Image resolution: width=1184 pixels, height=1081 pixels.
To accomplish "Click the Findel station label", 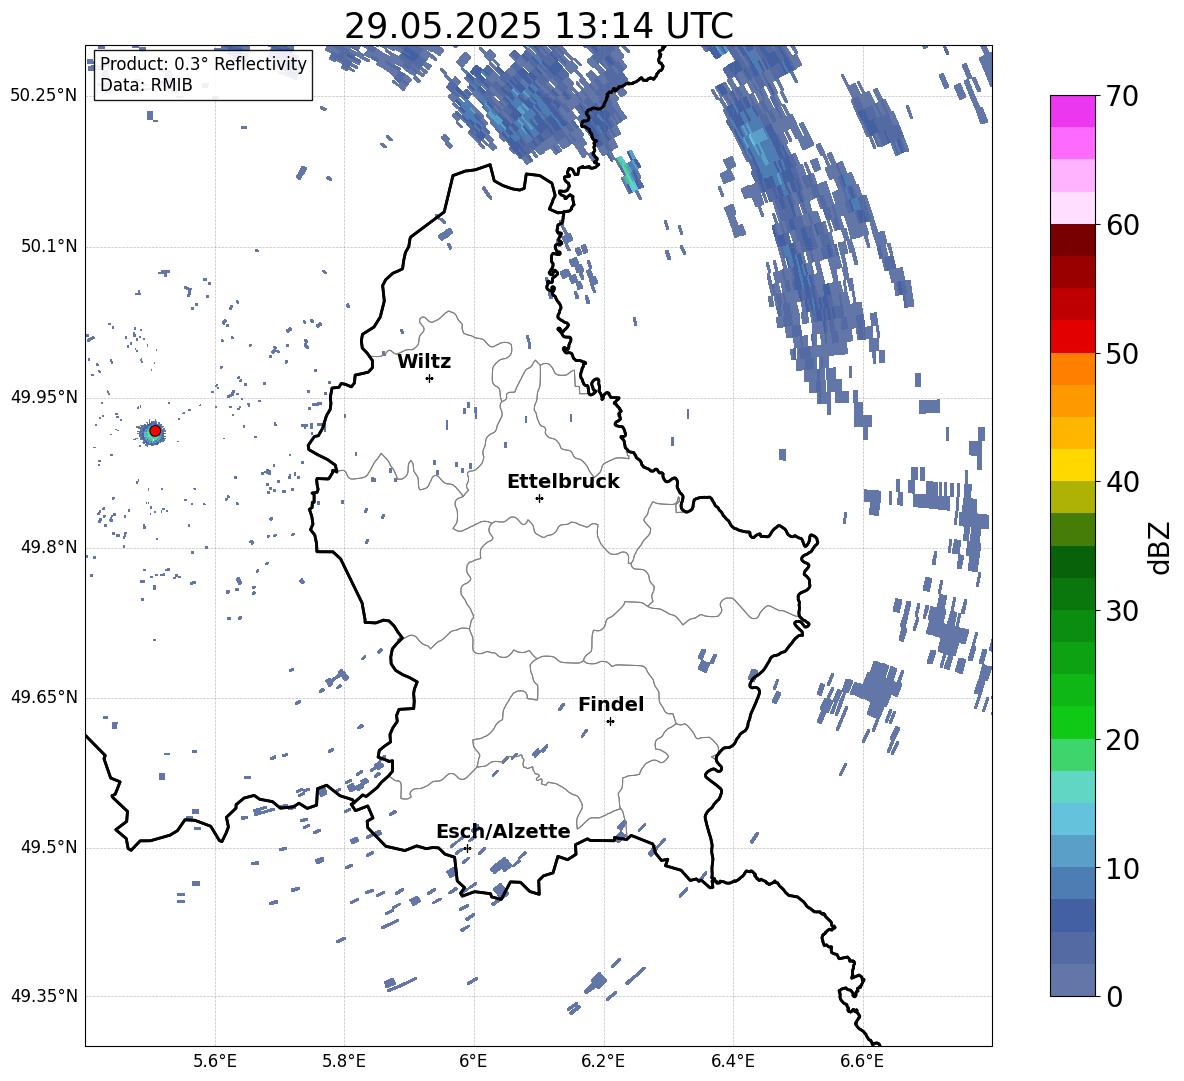I will pyautogui.click(x=611, y=704).
